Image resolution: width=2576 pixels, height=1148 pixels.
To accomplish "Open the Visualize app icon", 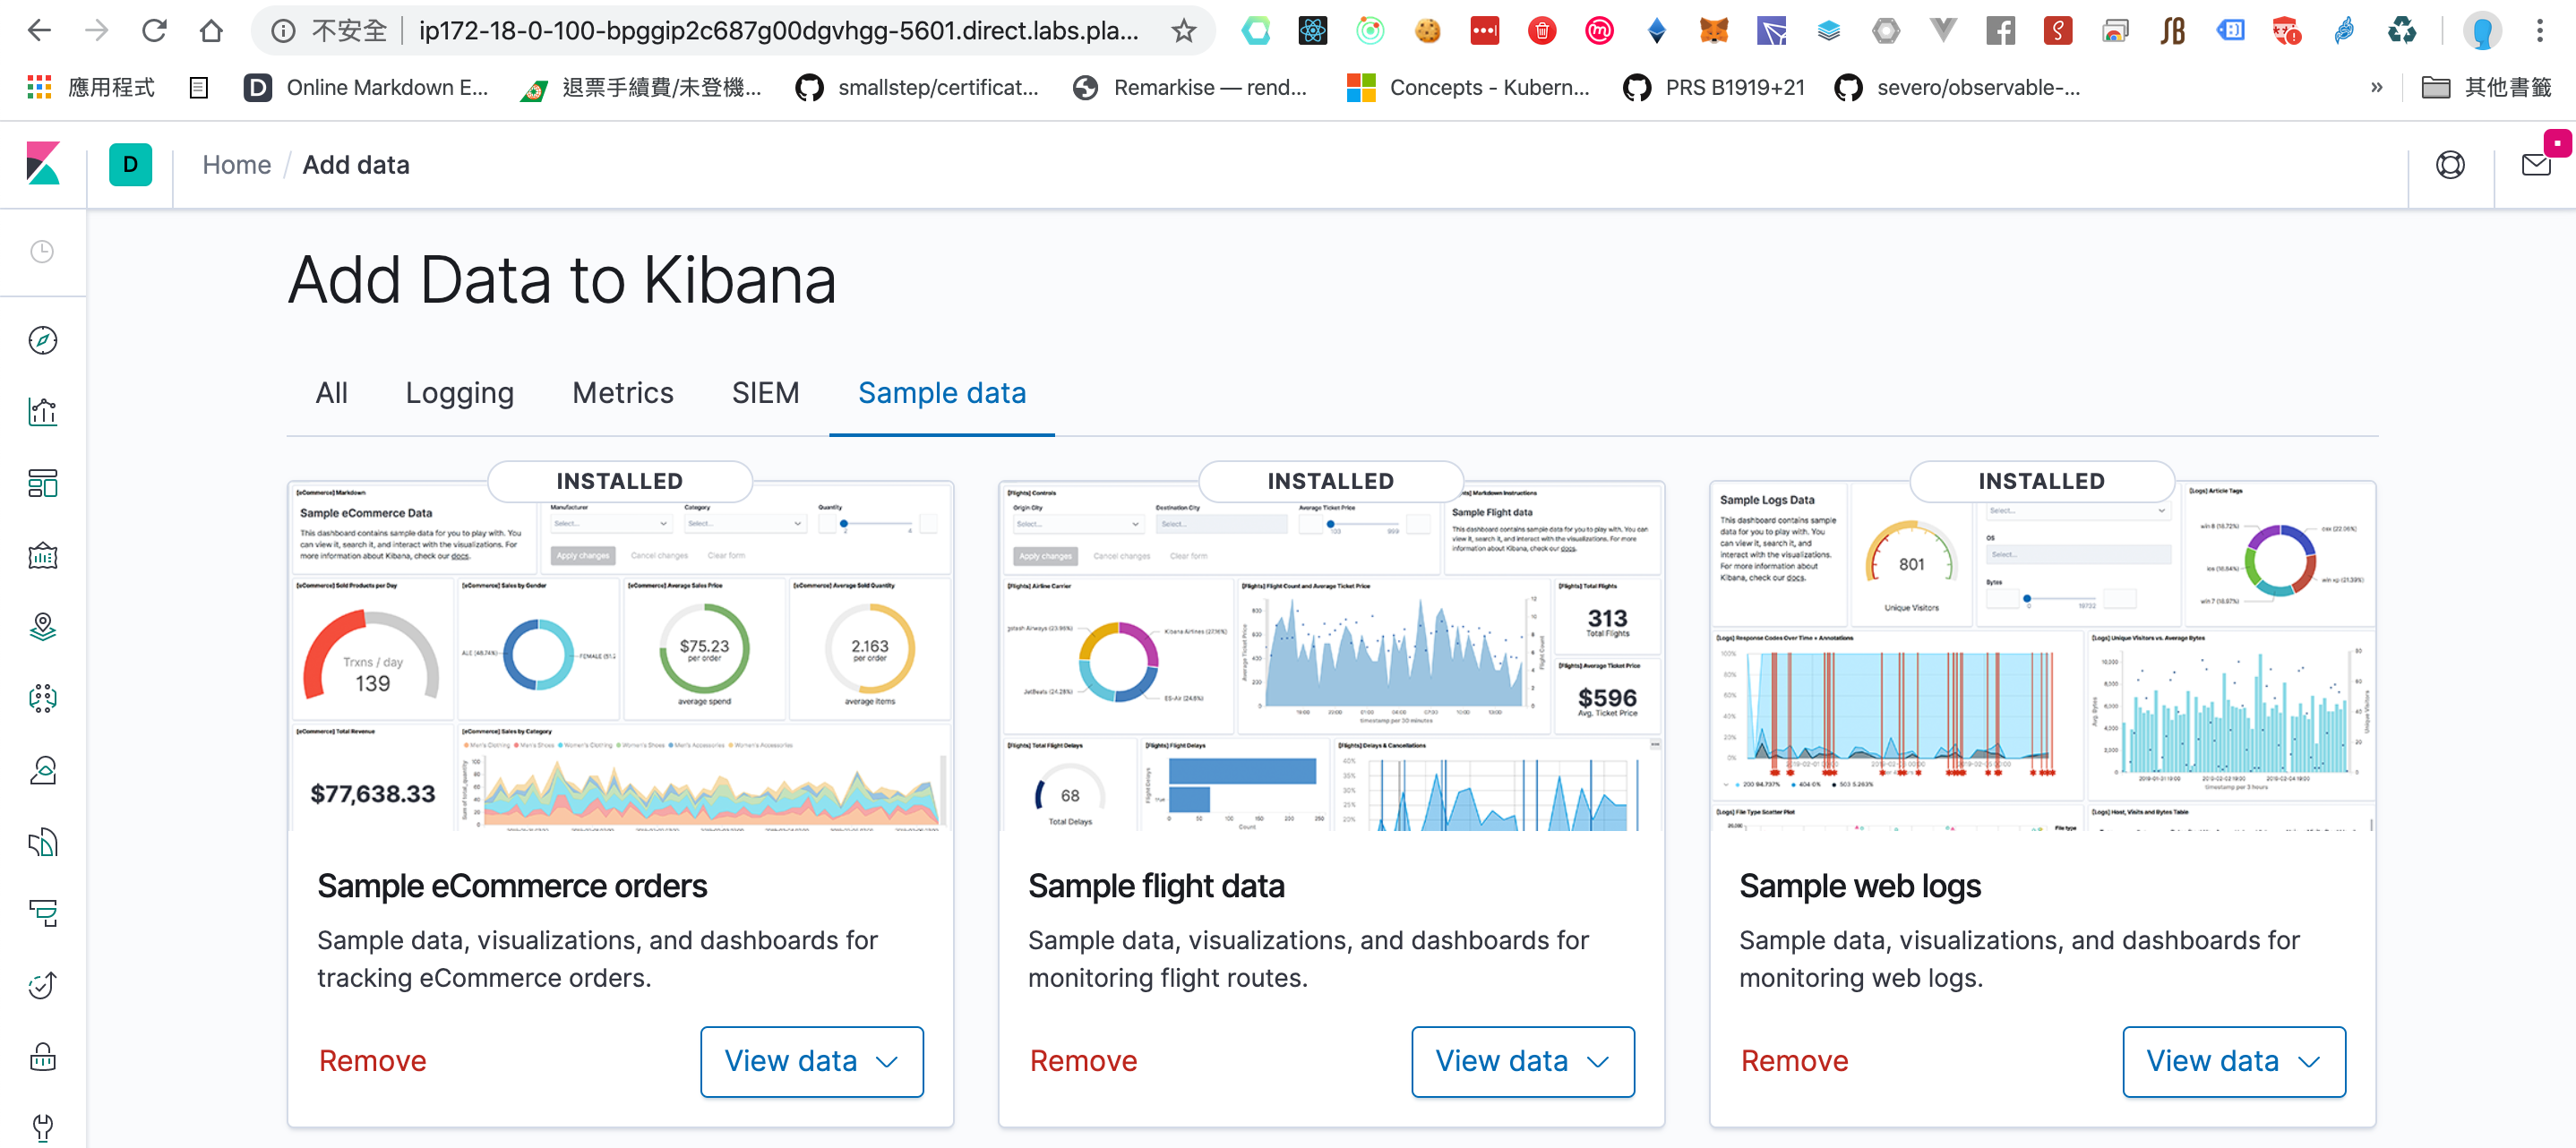I will click(42, 411).
